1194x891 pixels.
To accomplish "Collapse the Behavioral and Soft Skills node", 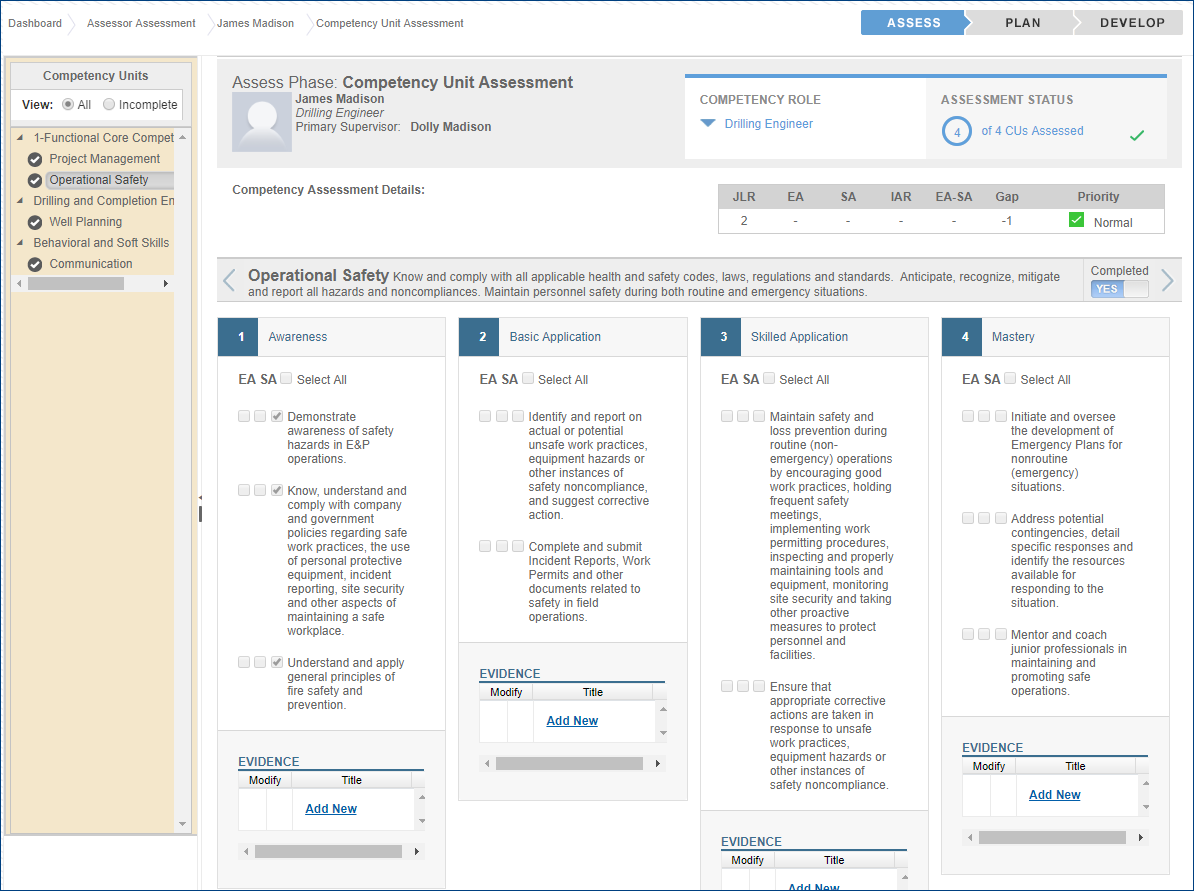I will pyautogui.click(x=20, y=243).
